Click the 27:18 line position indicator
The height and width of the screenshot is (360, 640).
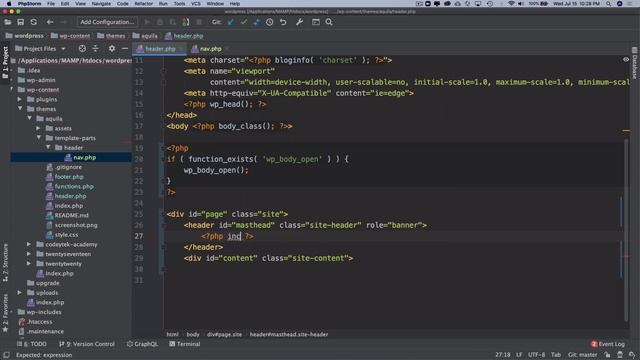[503, 355]
